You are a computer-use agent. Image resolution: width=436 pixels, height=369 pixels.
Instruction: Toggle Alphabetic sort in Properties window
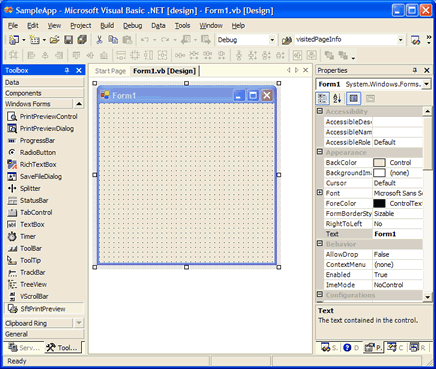point(337,98)
